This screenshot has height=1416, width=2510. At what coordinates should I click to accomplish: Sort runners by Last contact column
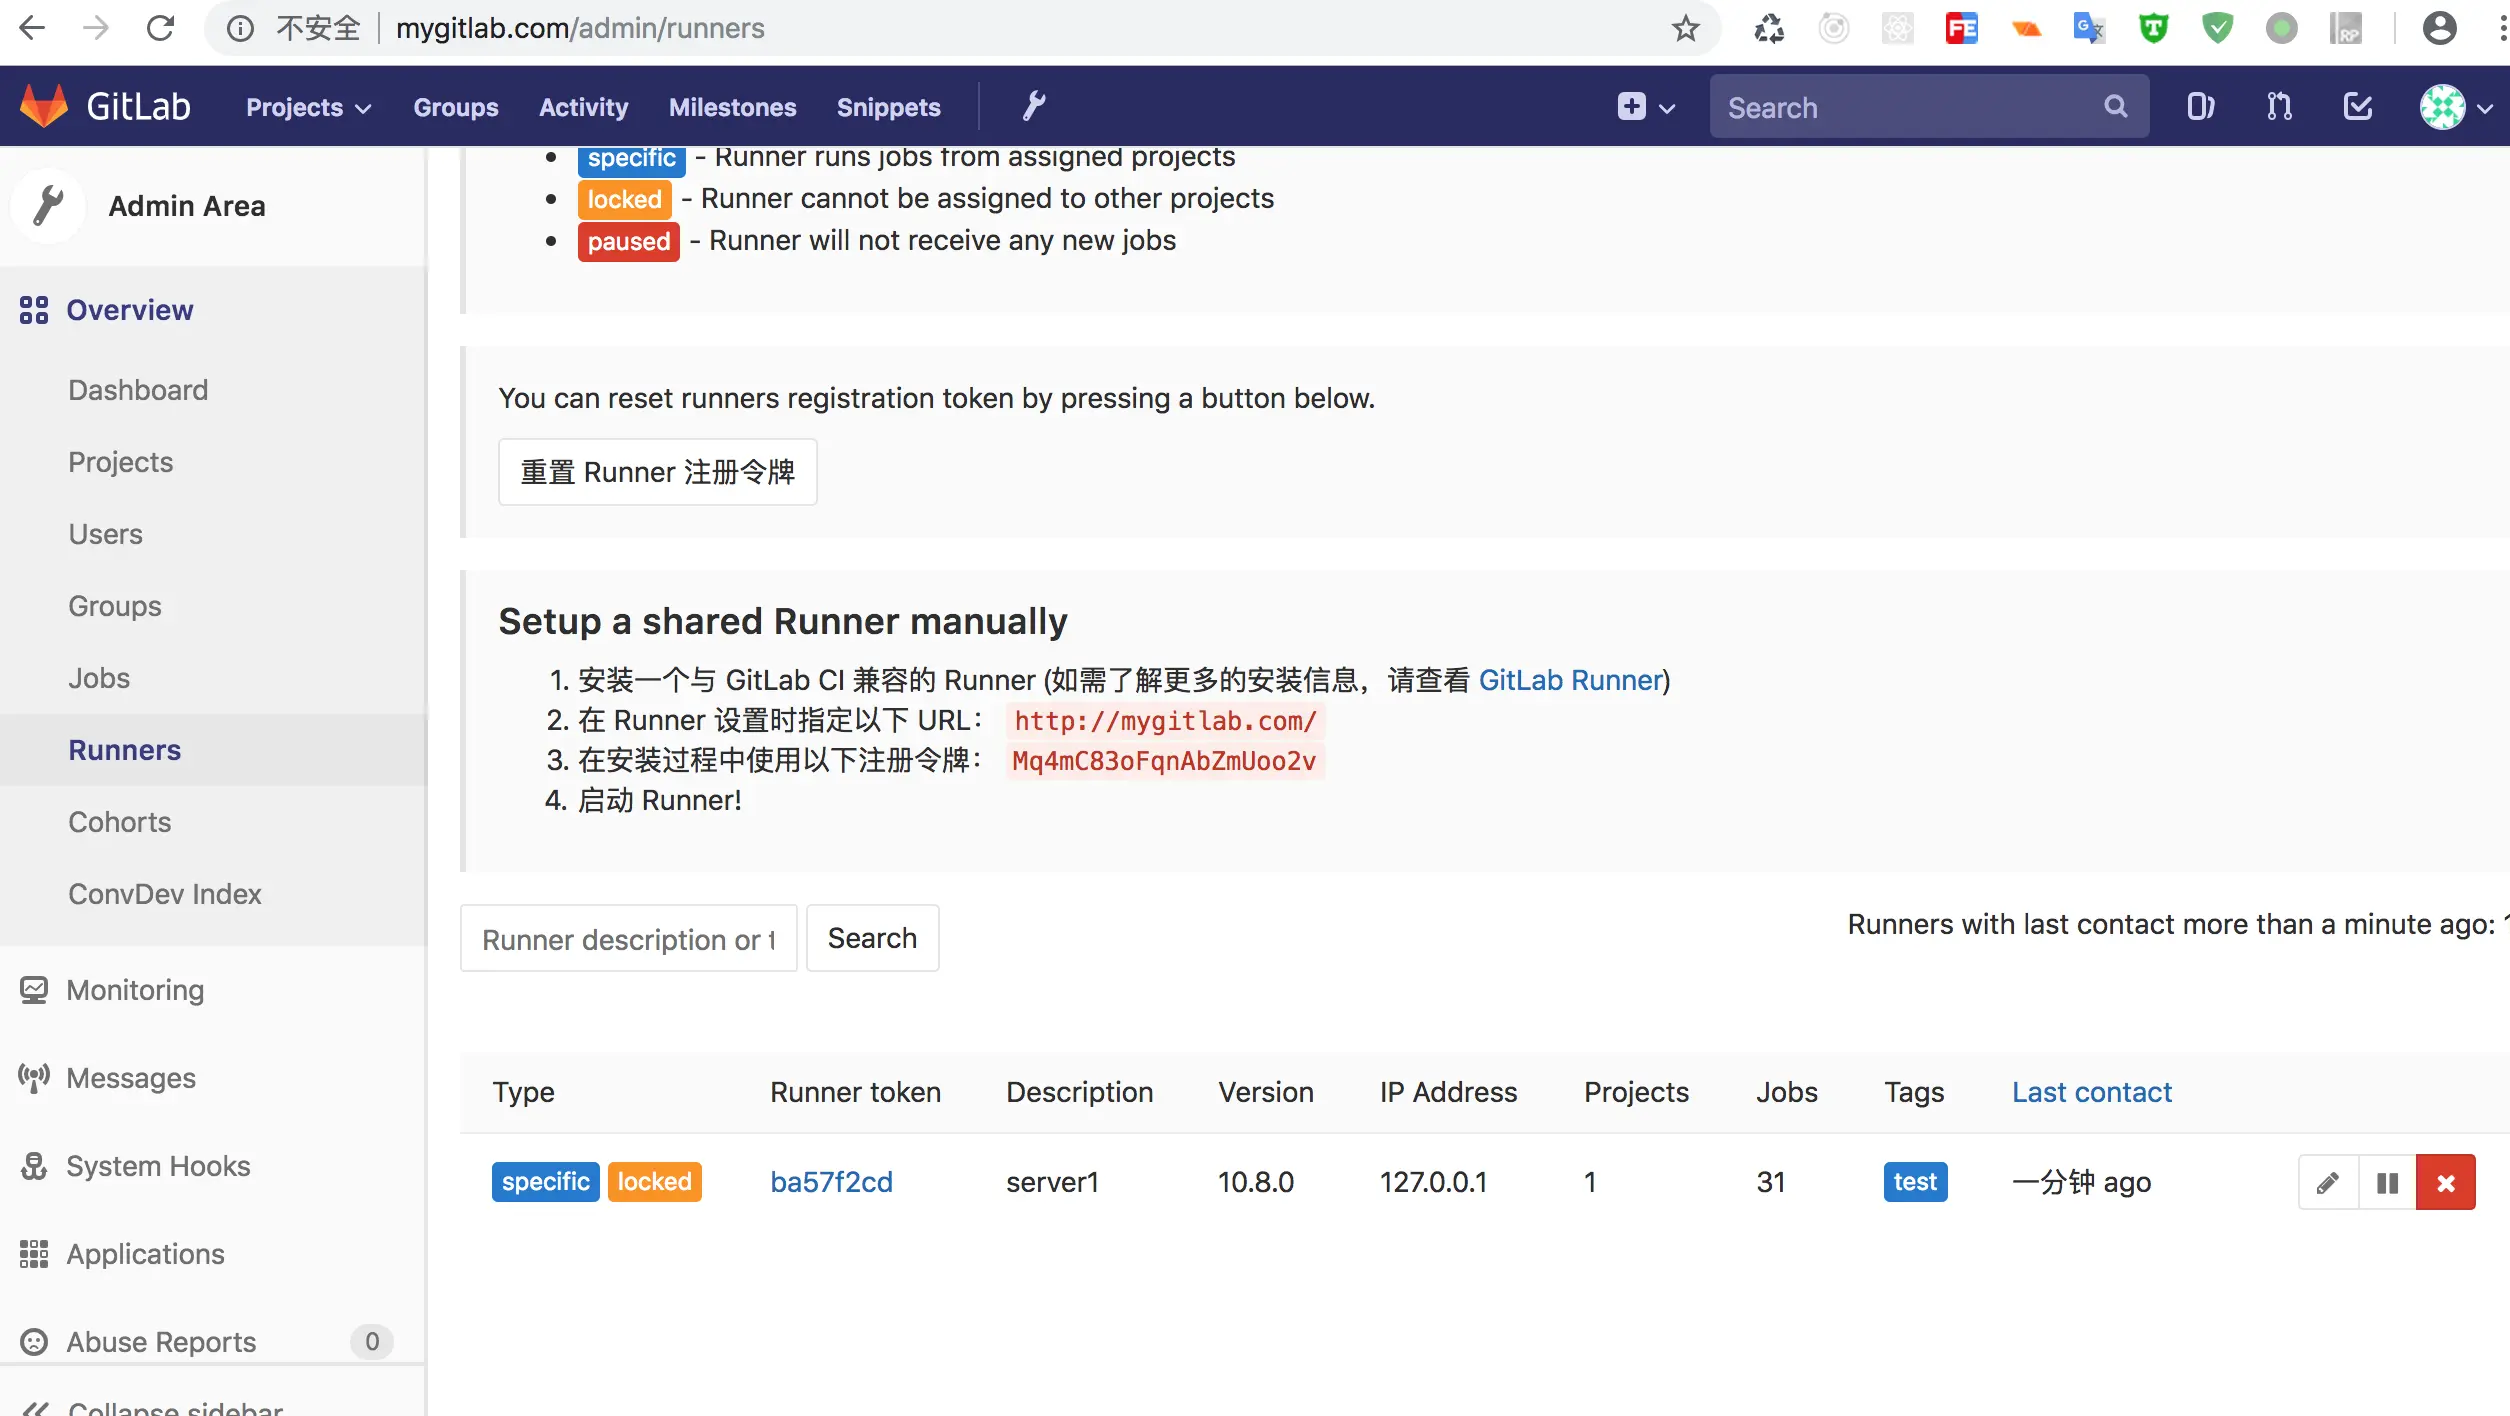(2091, 1092)
